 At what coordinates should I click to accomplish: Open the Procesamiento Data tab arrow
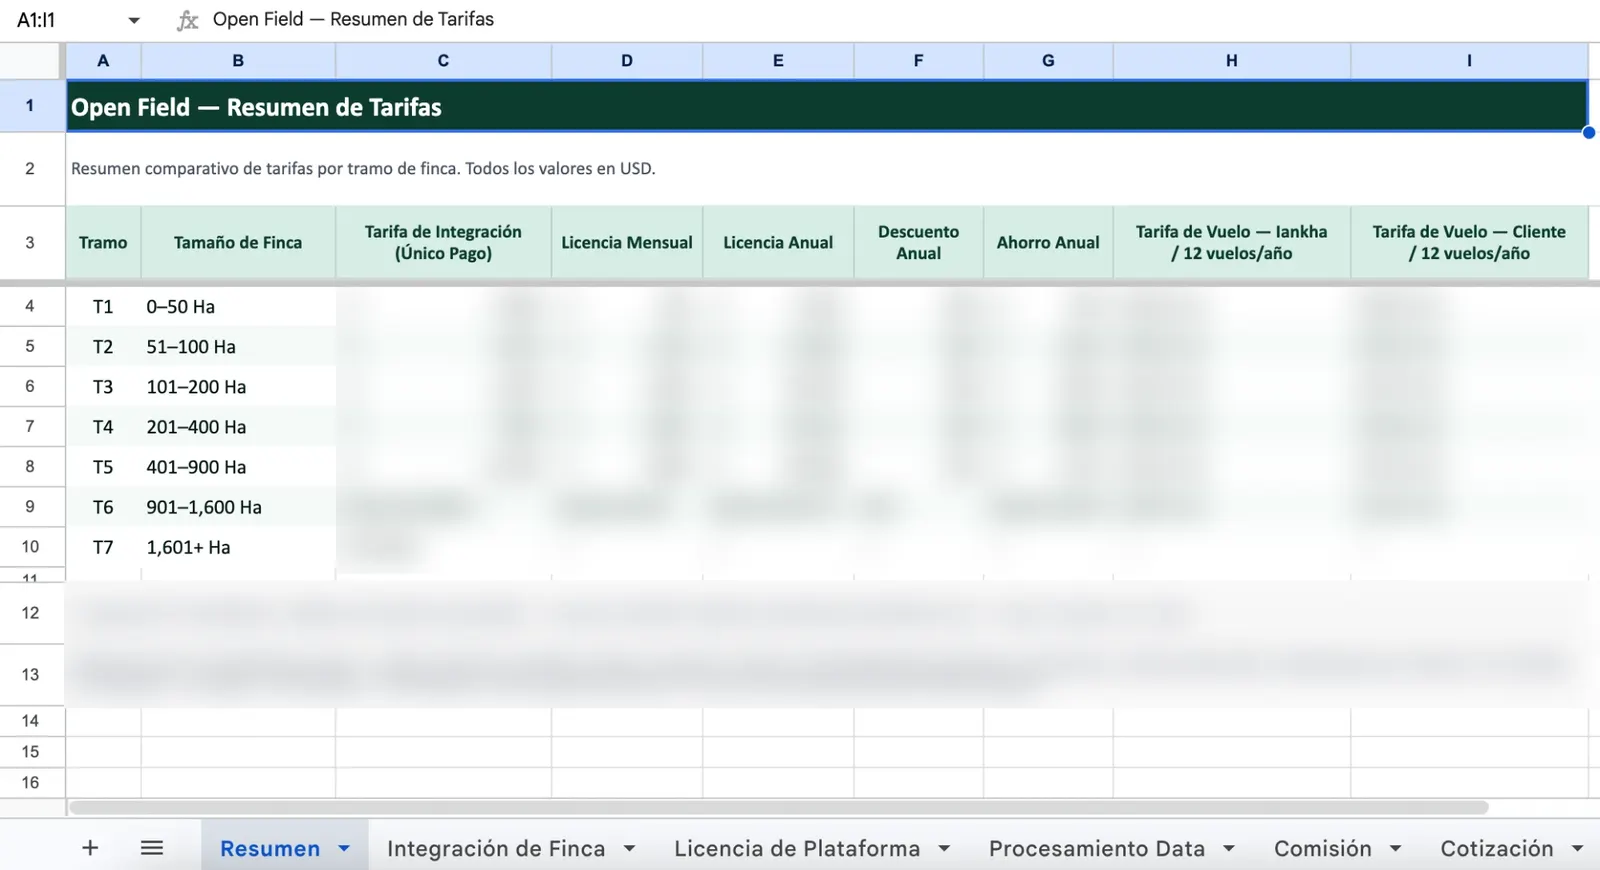coord(1229,848)
